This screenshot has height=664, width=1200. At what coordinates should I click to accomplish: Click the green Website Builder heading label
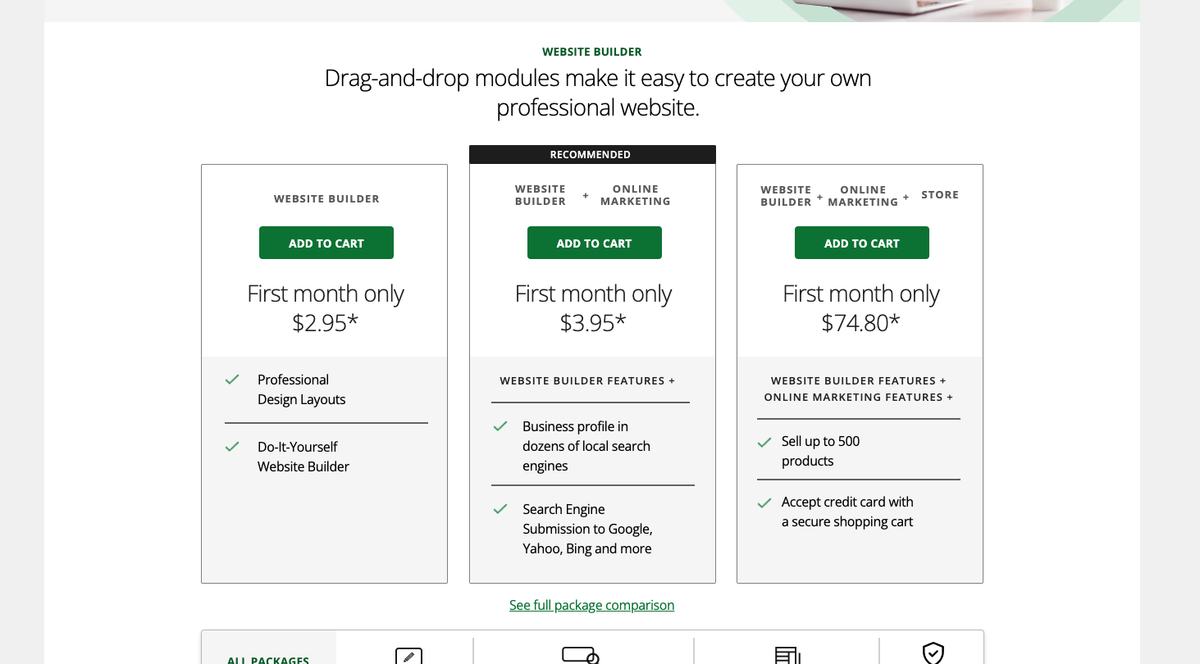591,51
